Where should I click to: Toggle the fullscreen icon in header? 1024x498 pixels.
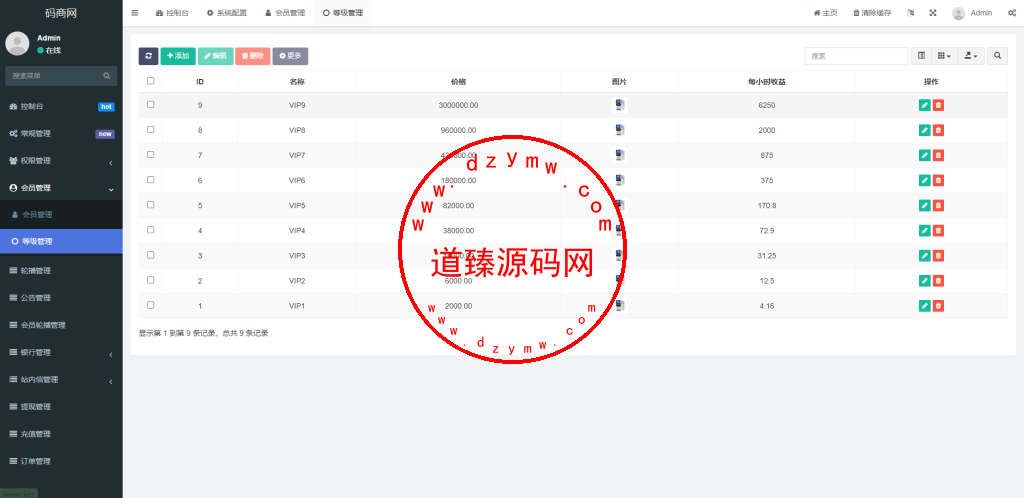click(933, 13)
